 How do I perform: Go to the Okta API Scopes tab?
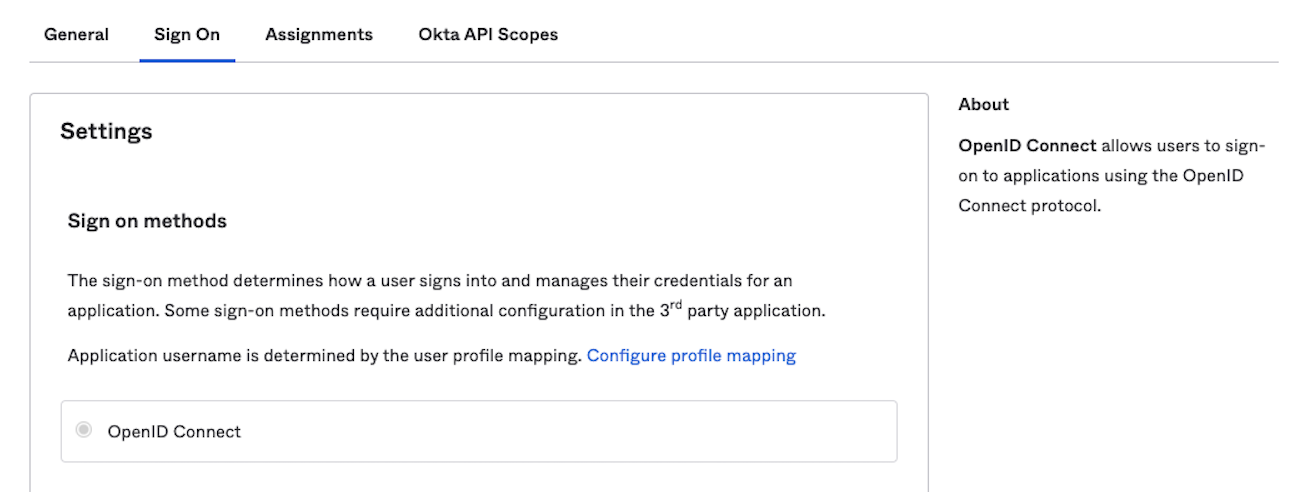[488, 35]
